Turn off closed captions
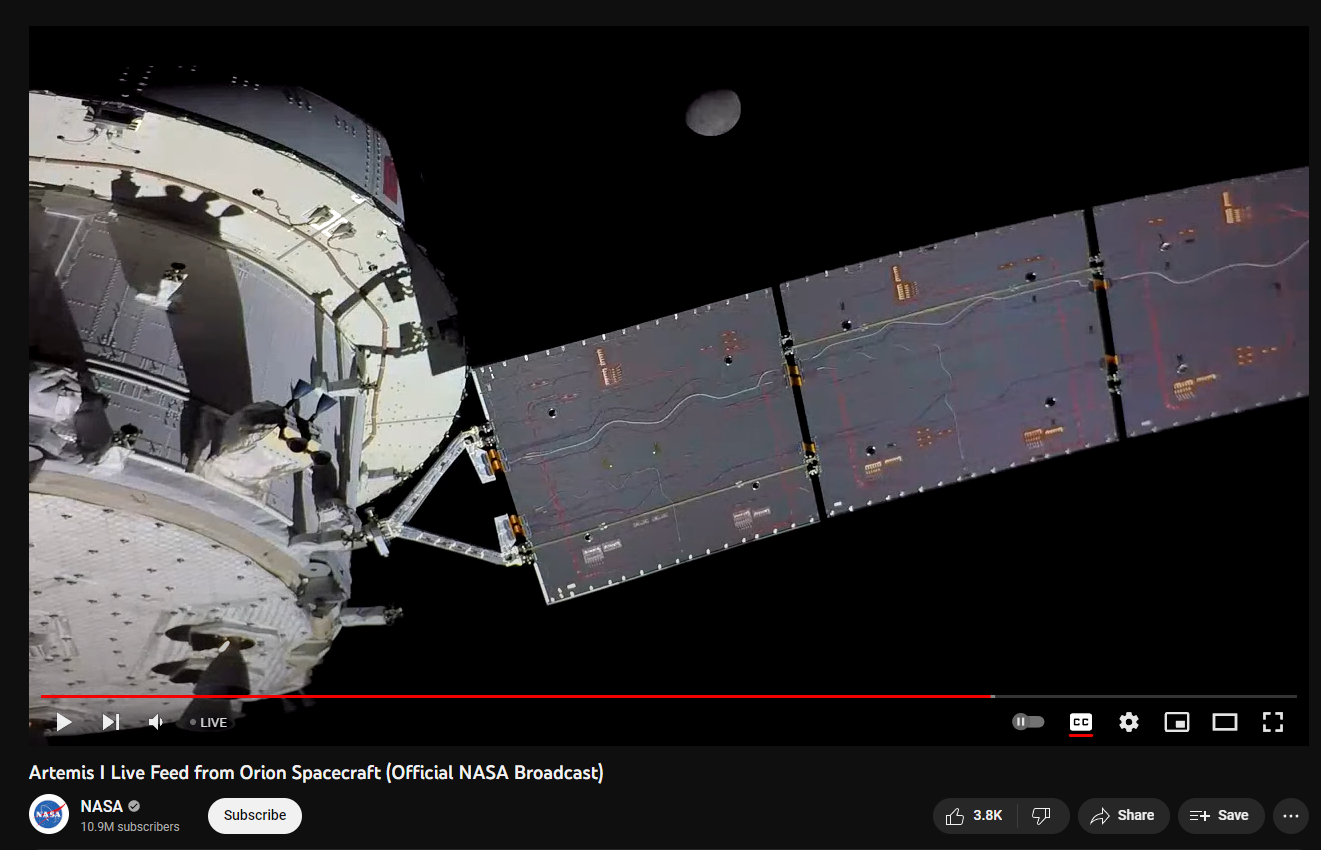The width and height of the screenshot is (1321, 850). [1081, 722]
